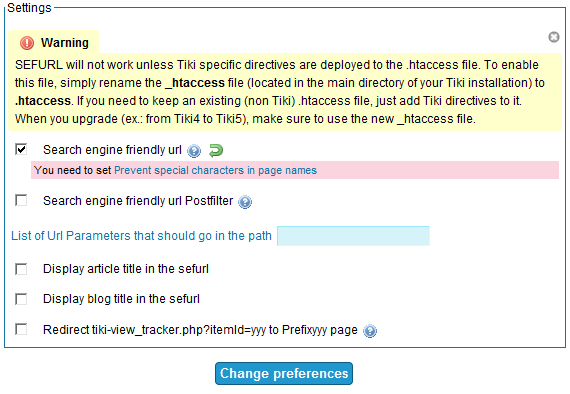
Task: Click the Search engine friendly url Postfilter label
Action: 138,201
